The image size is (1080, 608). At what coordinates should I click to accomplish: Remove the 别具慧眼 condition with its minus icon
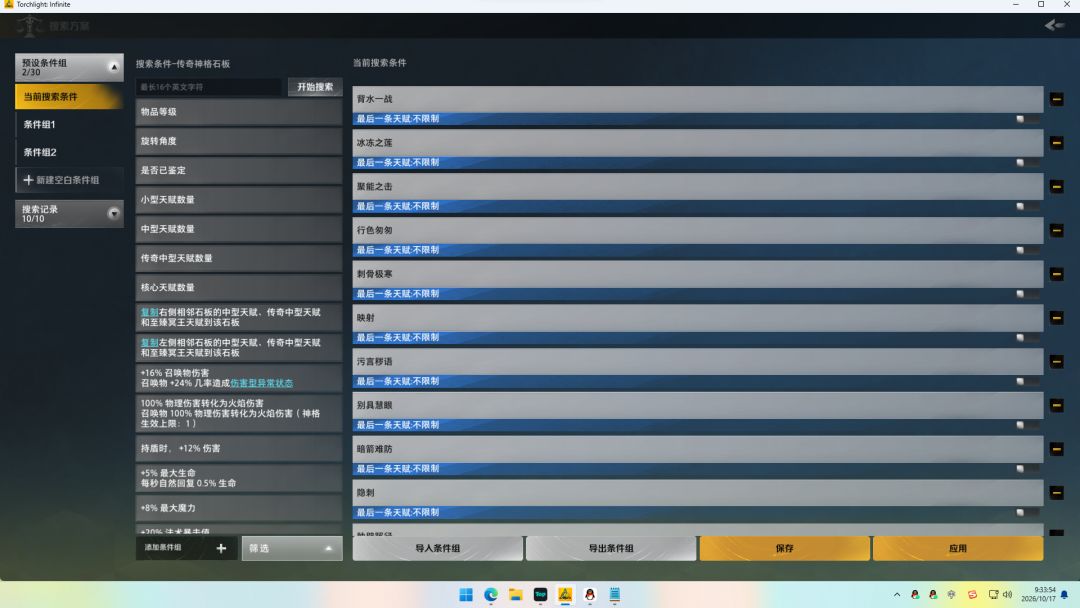click(1056, 406)
